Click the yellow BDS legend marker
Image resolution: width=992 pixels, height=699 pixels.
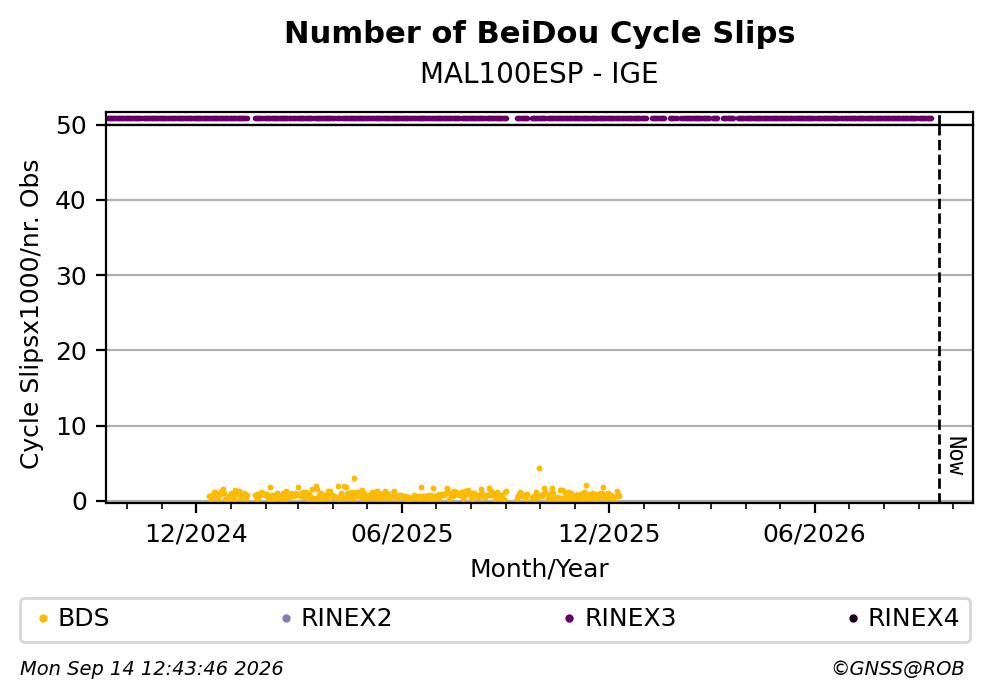tap(43, 619)
